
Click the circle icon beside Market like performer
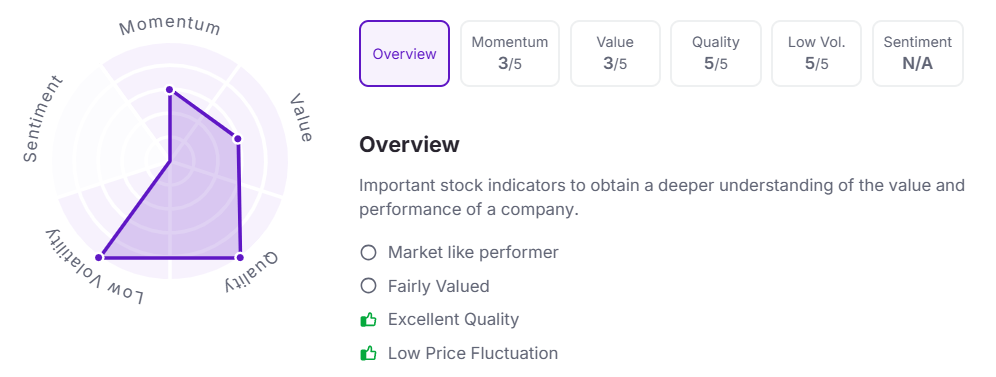coord(368,253)
